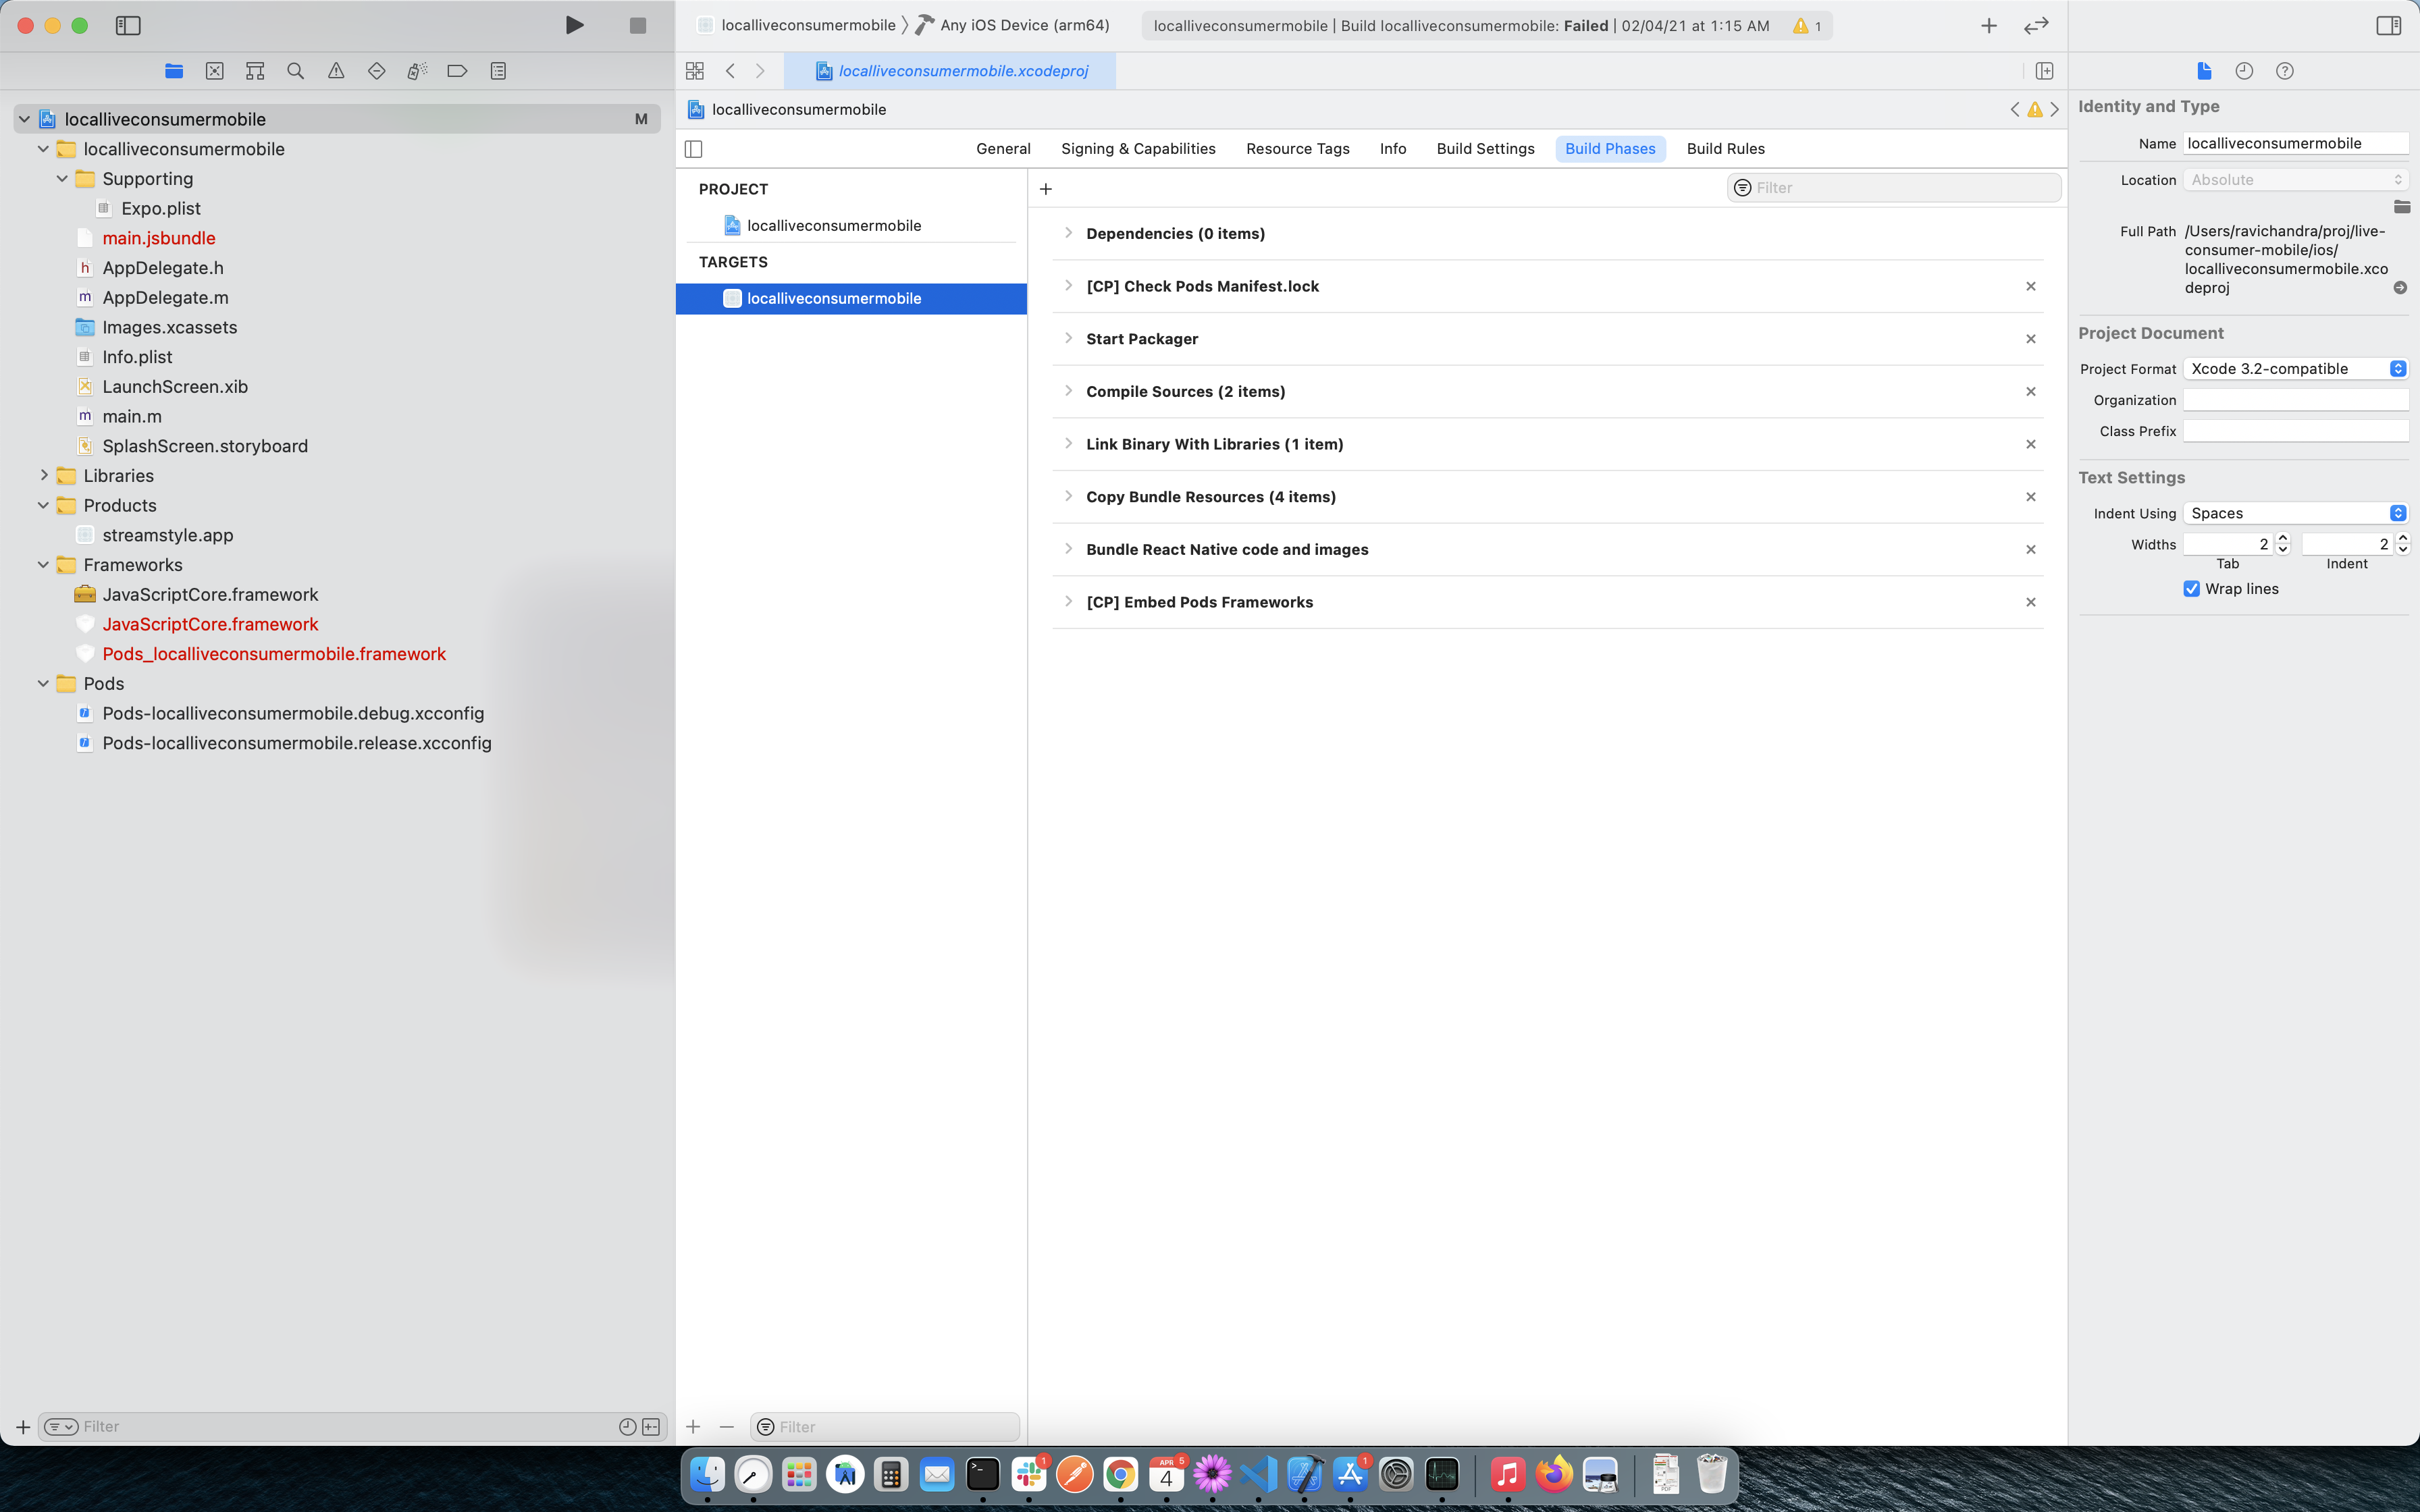Image resolution: width=2420 pixels, height=1512 pixels.
Task: Toggle the left navigator sidebar visibility
Action: [129, 26]
